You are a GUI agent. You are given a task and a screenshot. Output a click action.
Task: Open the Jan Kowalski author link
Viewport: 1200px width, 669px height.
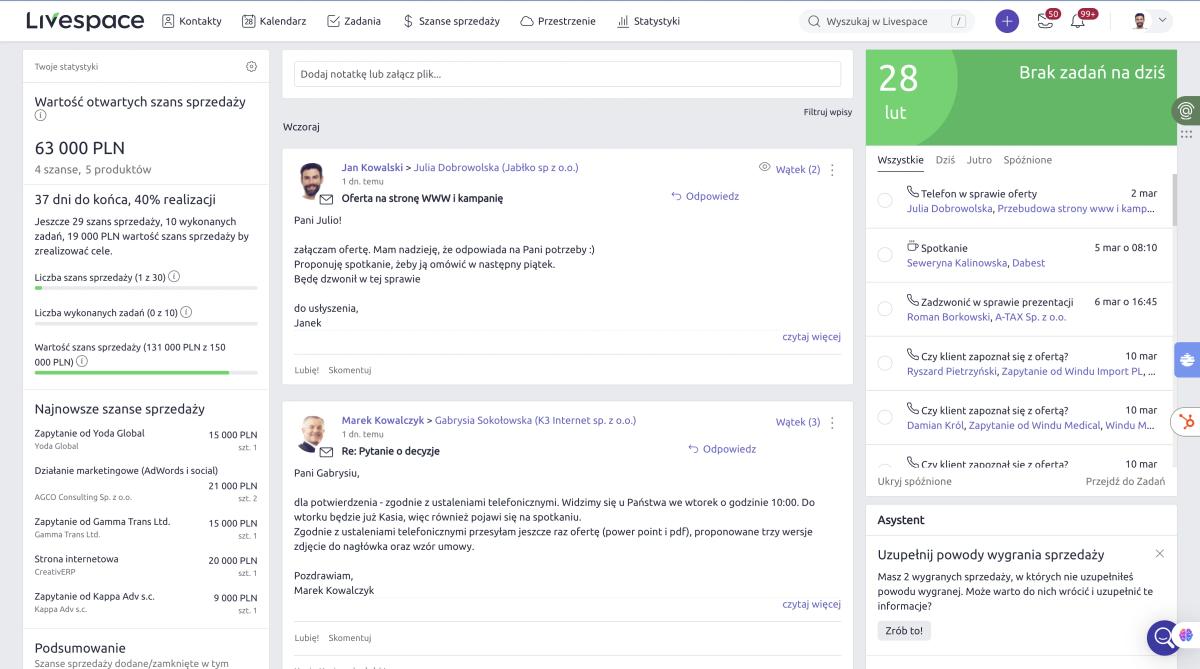point(372,168)
